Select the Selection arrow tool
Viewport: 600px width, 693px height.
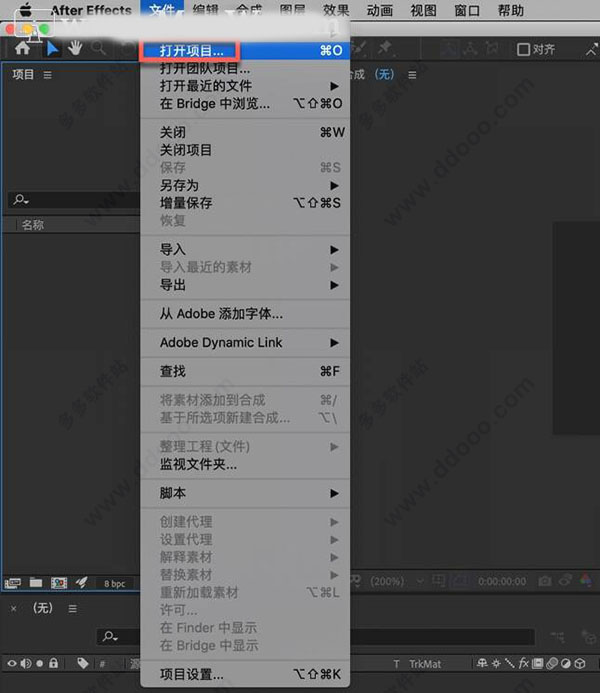[53, 49]
